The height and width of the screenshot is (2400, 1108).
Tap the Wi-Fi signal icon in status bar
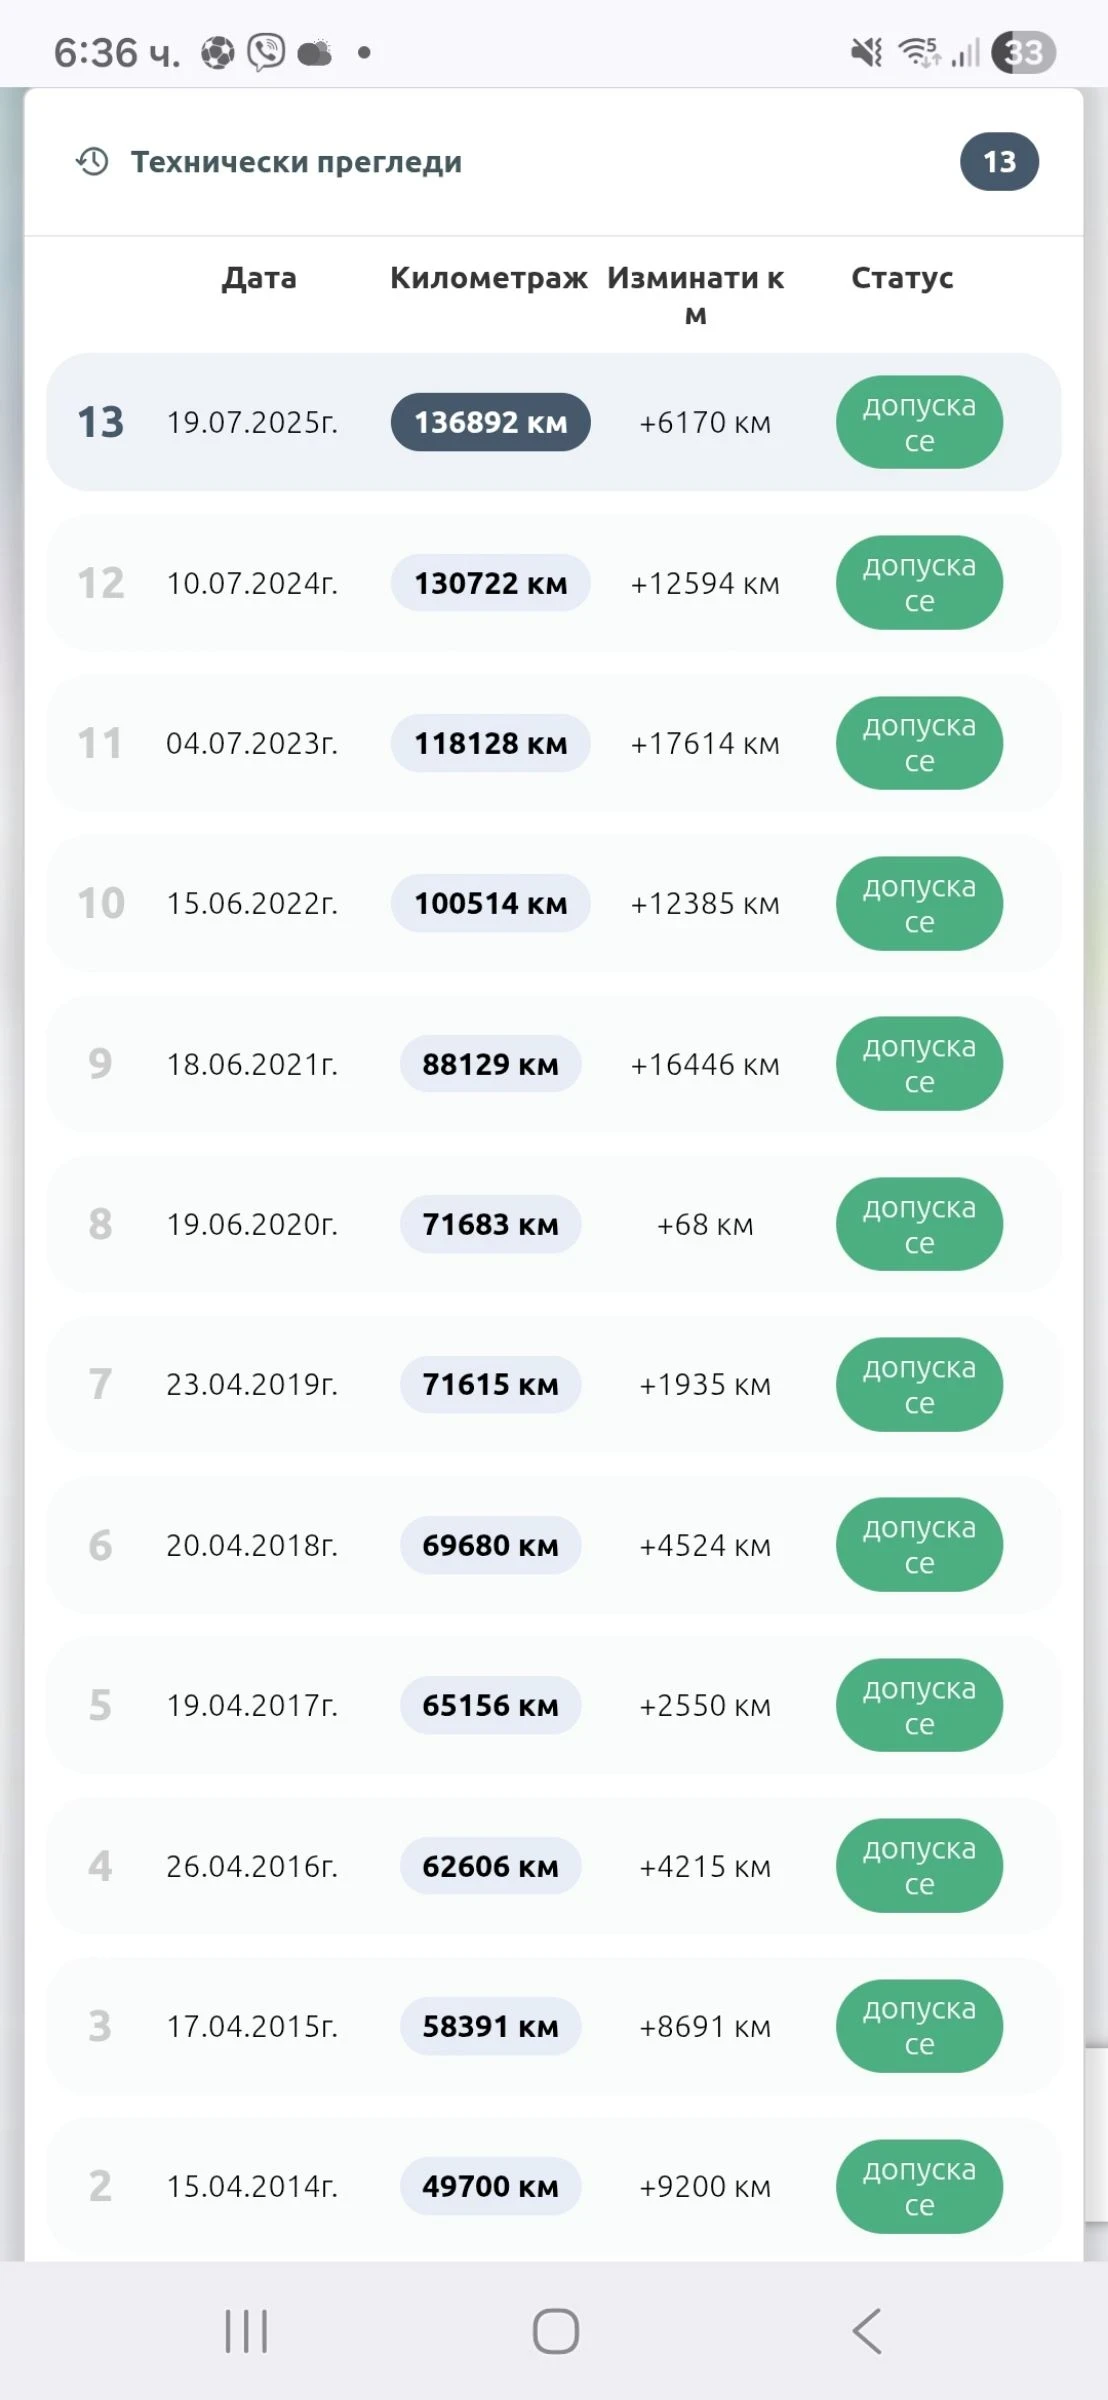click(918, 52)
